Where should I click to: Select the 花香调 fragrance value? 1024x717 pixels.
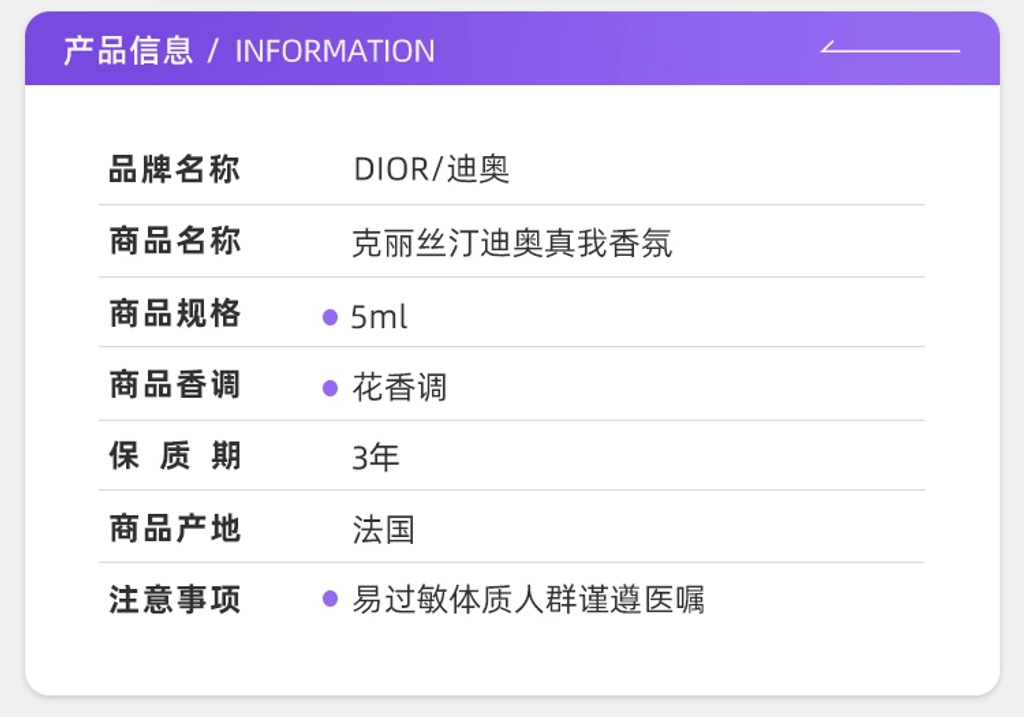pos(399,388)
